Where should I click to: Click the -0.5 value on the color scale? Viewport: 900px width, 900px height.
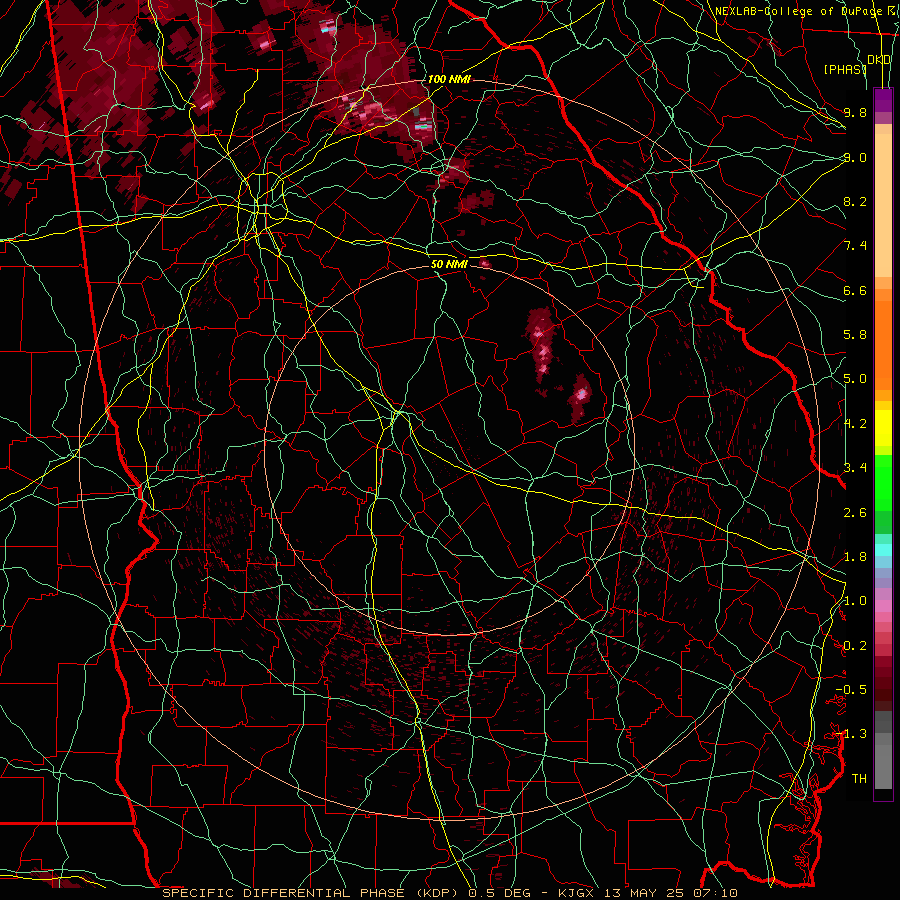[x=851, y=690]
